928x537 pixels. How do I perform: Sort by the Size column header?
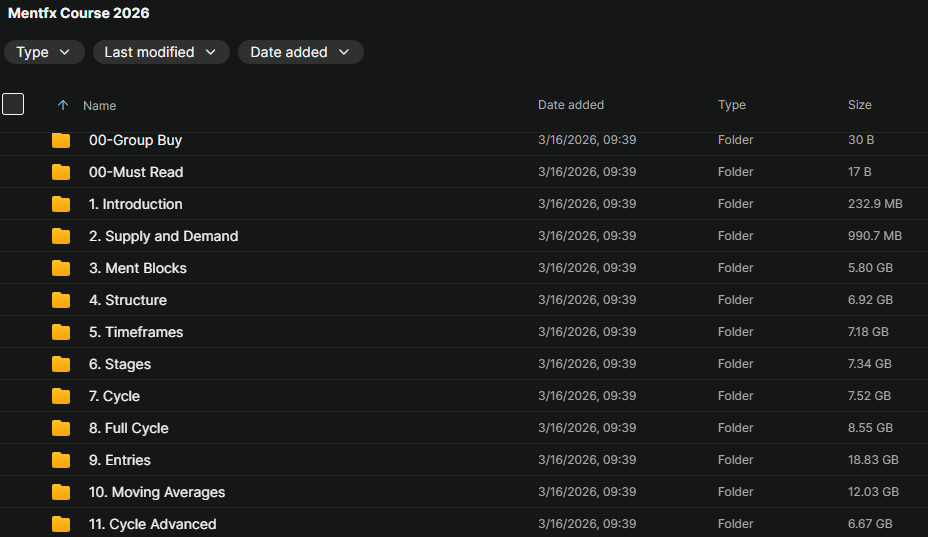click(859, 105)
